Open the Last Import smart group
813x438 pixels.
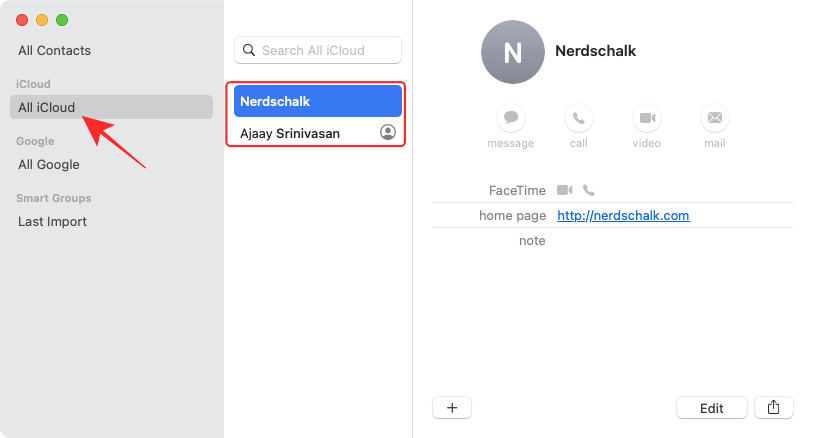click(52, 221)
